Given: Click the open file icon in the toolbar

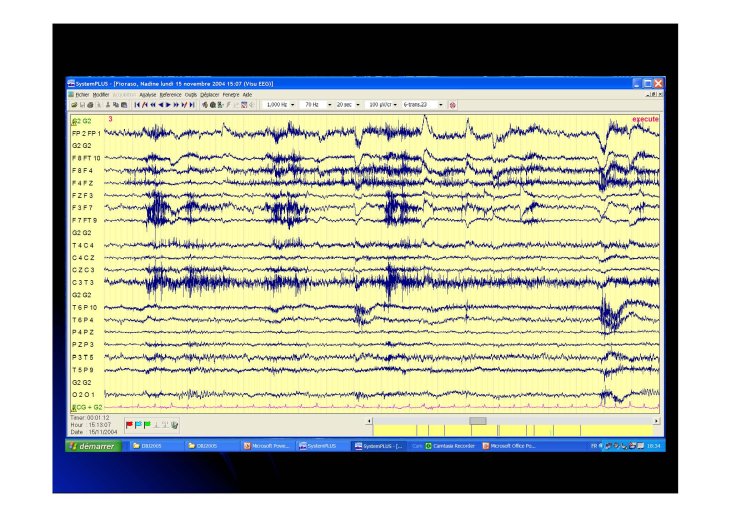Looking at the screenshot, I should [74, 104].
